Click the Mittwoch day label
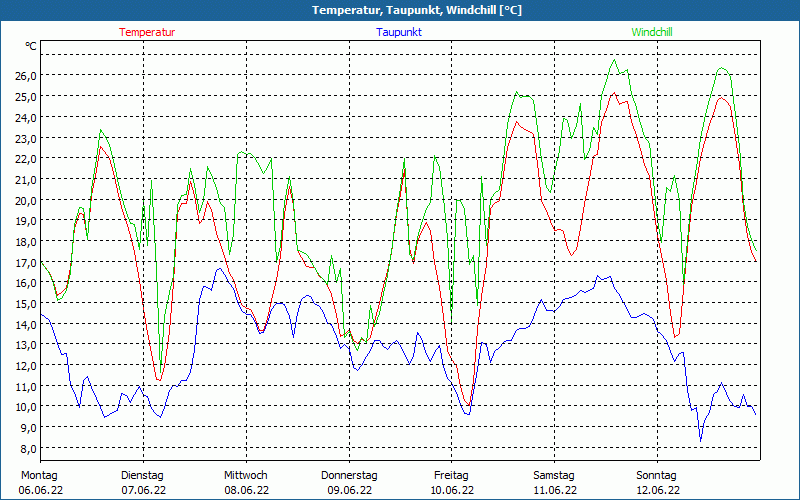 pos(246,475)
